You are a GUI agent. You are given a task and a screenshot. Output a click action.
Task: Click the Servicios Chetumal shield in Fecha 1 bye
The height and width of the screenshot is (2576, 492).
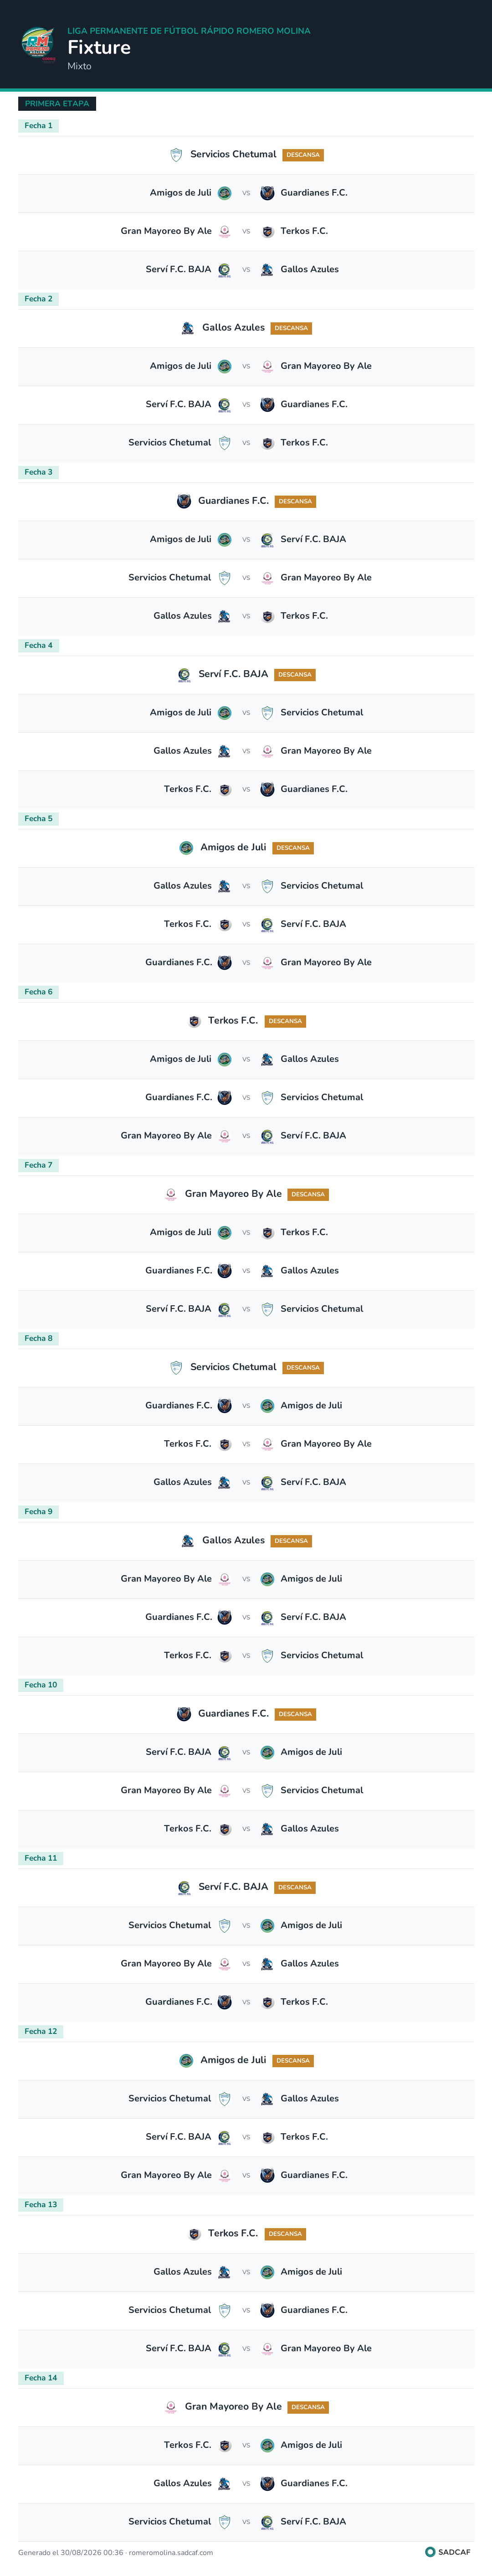[176, 155]
